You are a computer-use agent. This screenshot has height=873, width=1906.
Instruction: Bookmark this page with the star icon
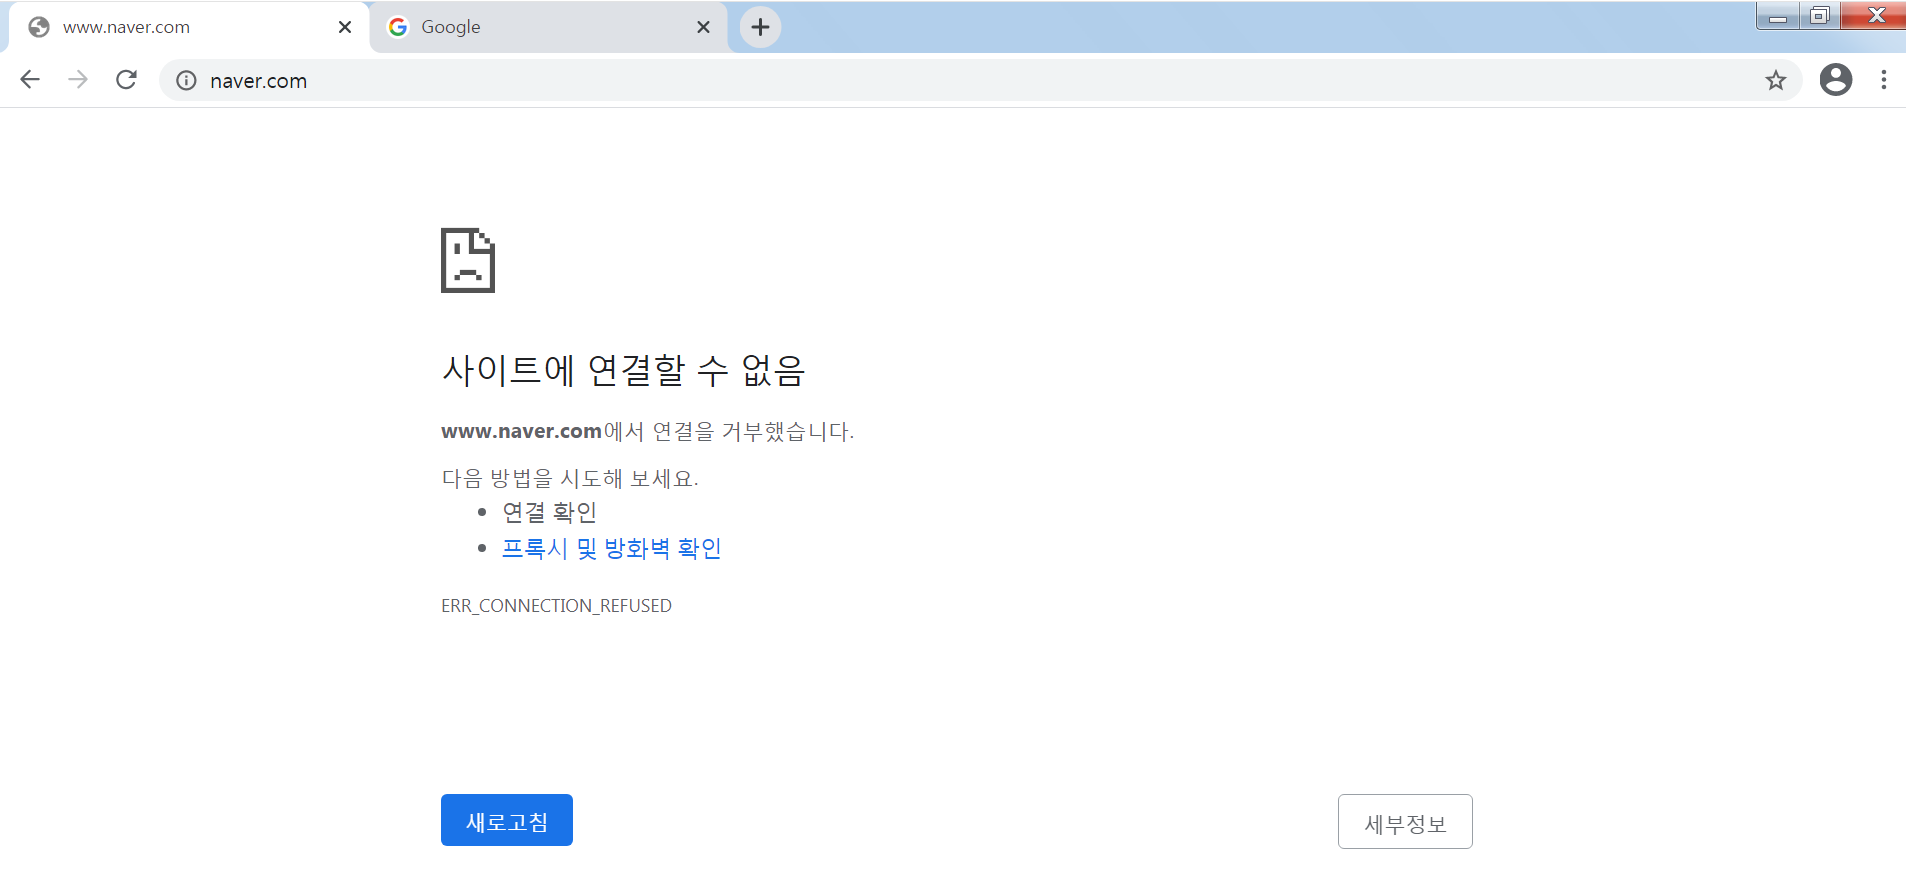[1775, 80]
